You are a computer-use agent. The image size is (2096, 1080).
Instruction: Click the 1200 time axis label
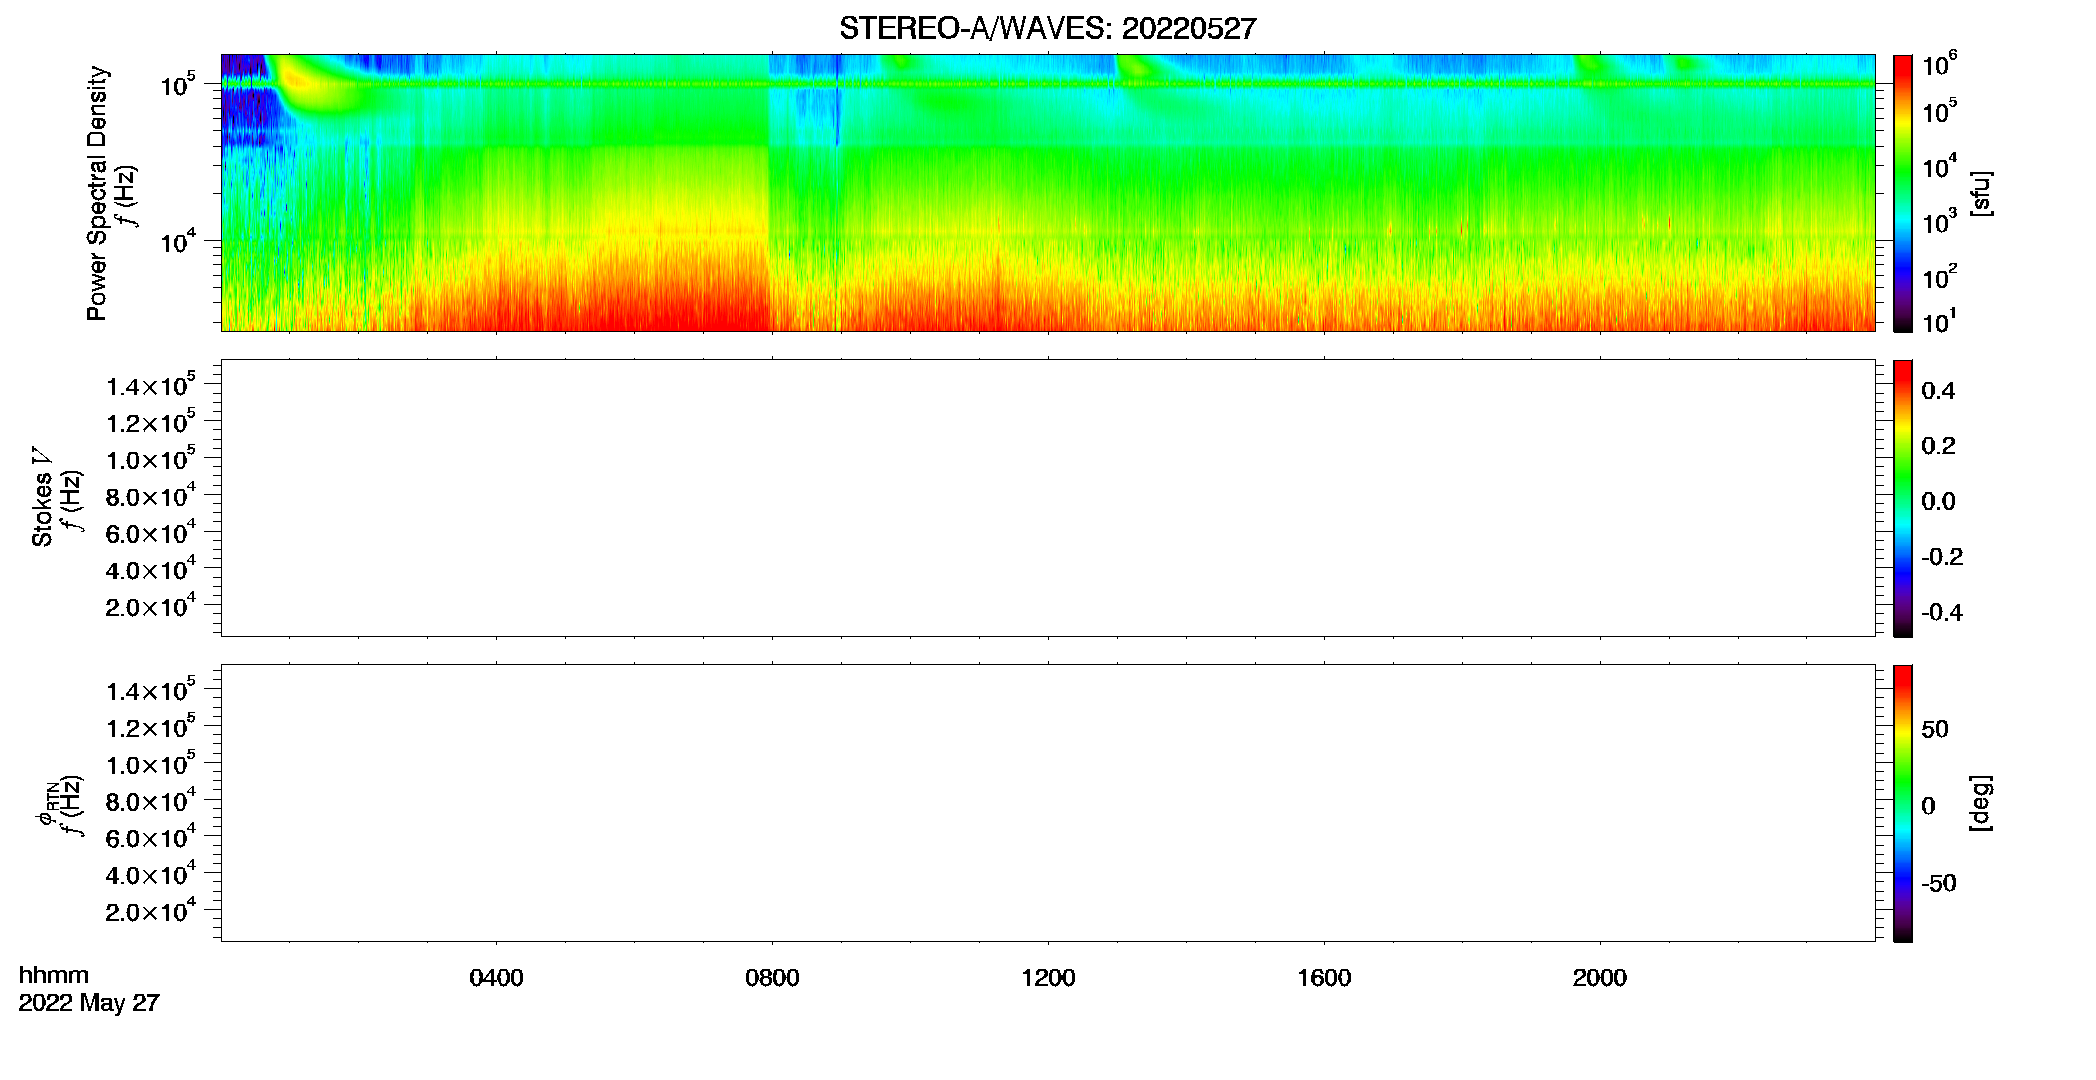point(1048,978)
